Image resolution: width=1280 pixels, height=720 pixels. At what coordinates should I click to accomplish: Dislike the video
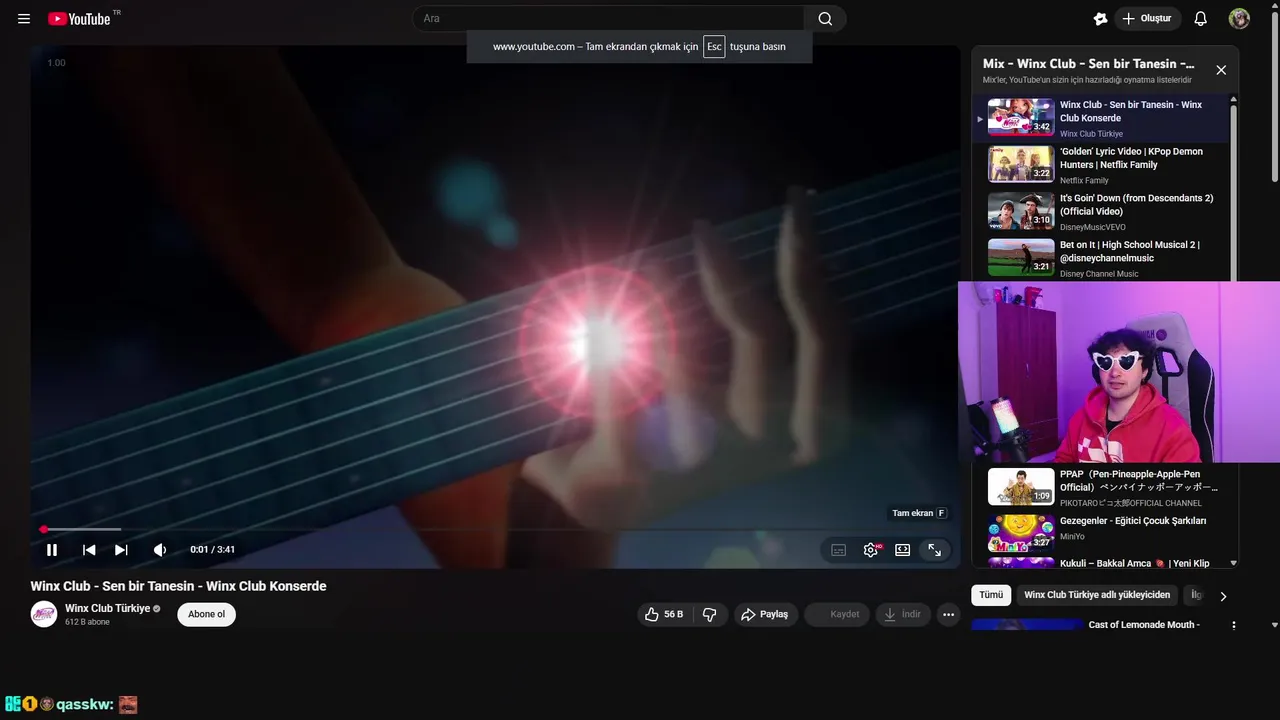point(710,614)
